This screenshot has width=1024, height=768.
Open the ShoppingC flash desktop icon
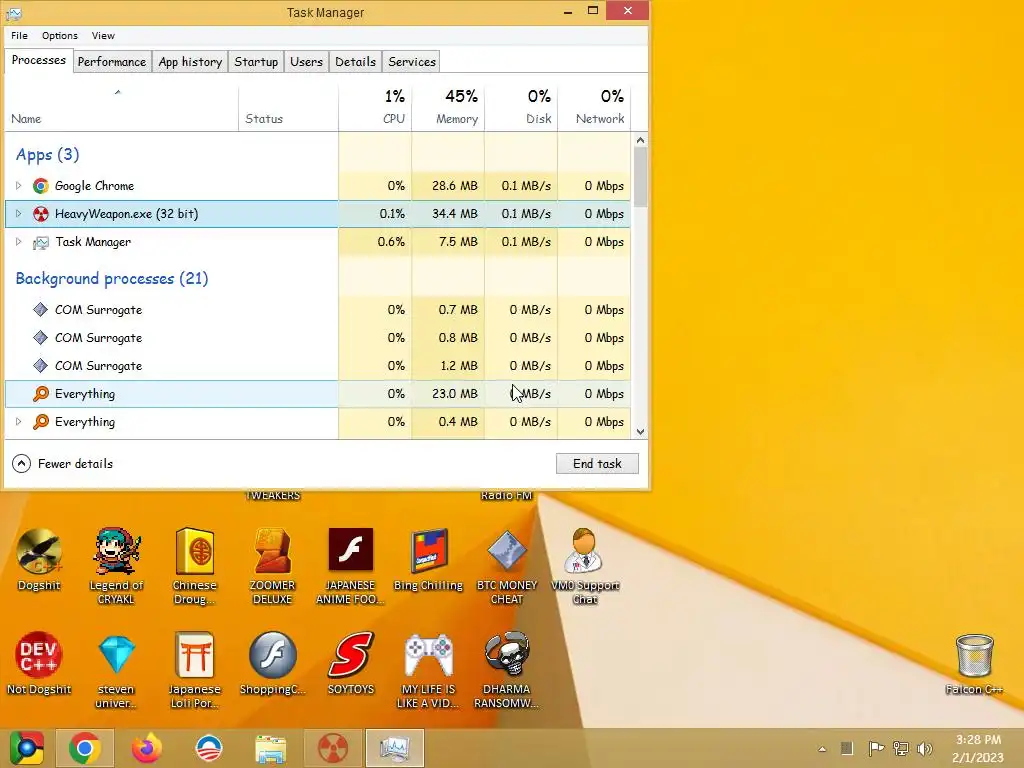point(272,664)
